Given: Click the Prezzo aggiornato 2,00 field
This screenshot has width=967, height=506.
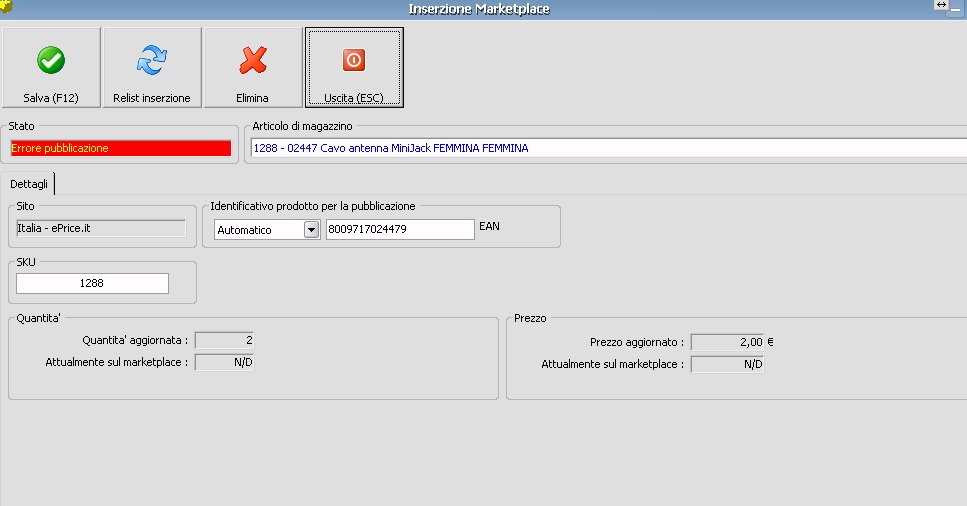Looking at the screenshot, I should coord(728,342).
